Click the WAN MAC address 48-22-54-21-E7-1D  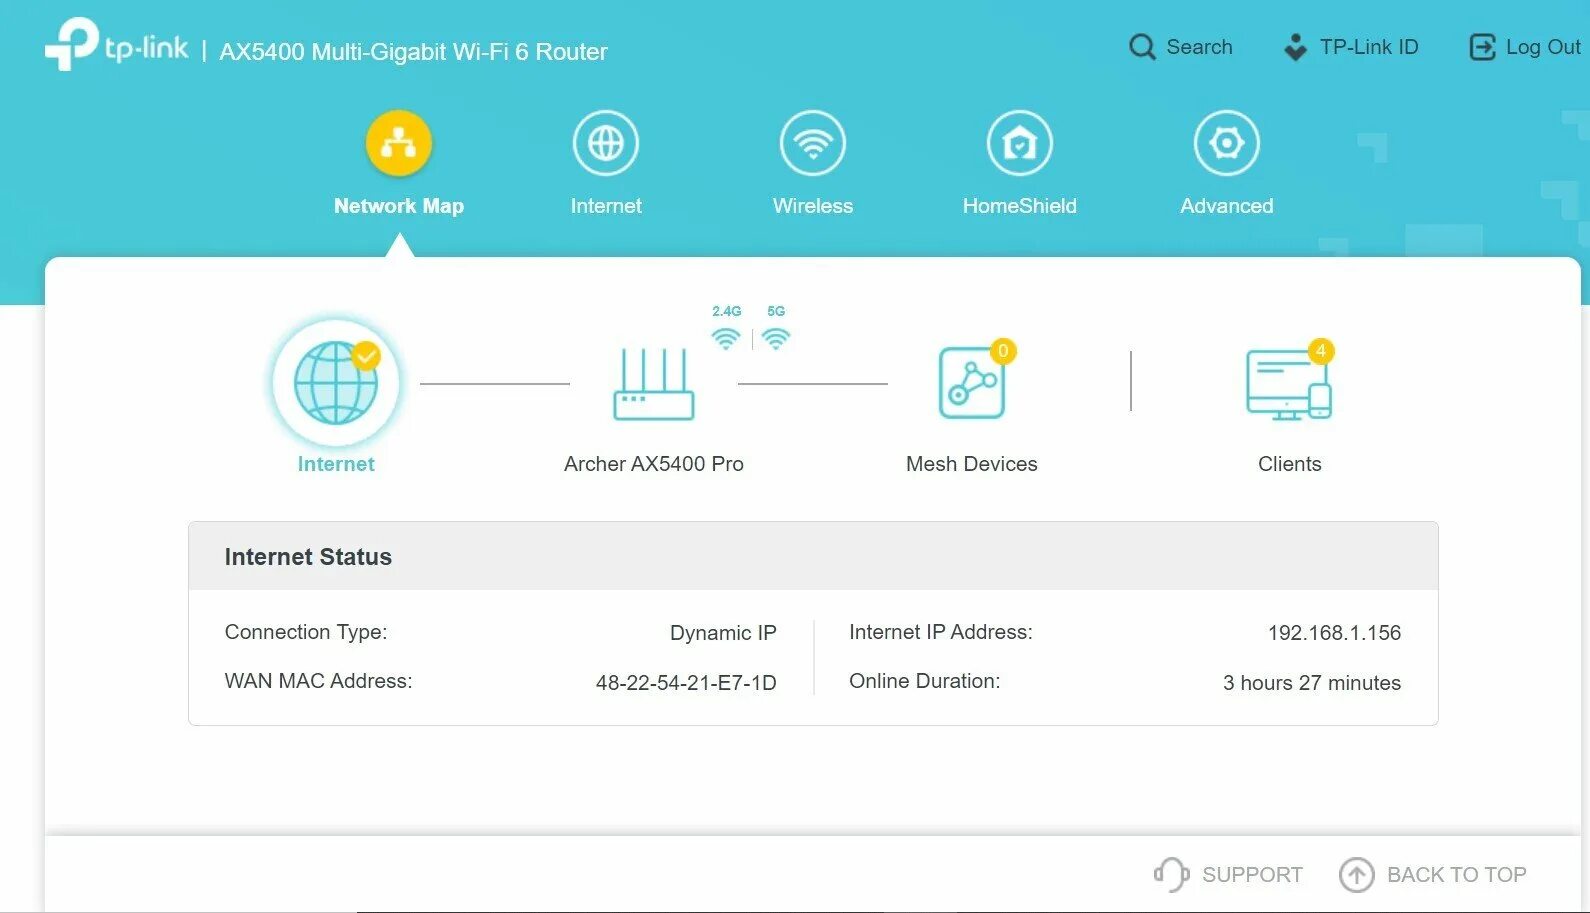coord(686,683)
